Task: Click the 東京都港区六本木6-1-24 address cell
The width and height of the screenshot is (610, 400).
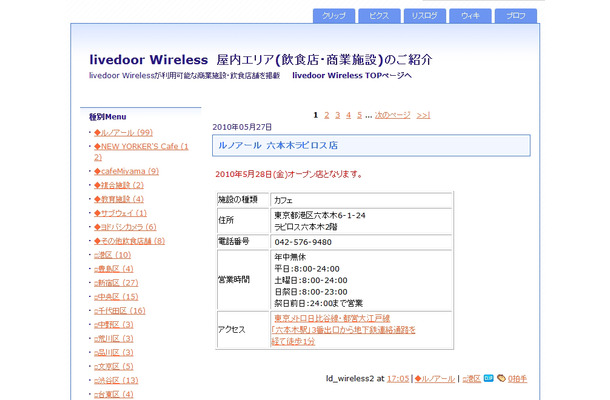Action: (x=361, y=221)
